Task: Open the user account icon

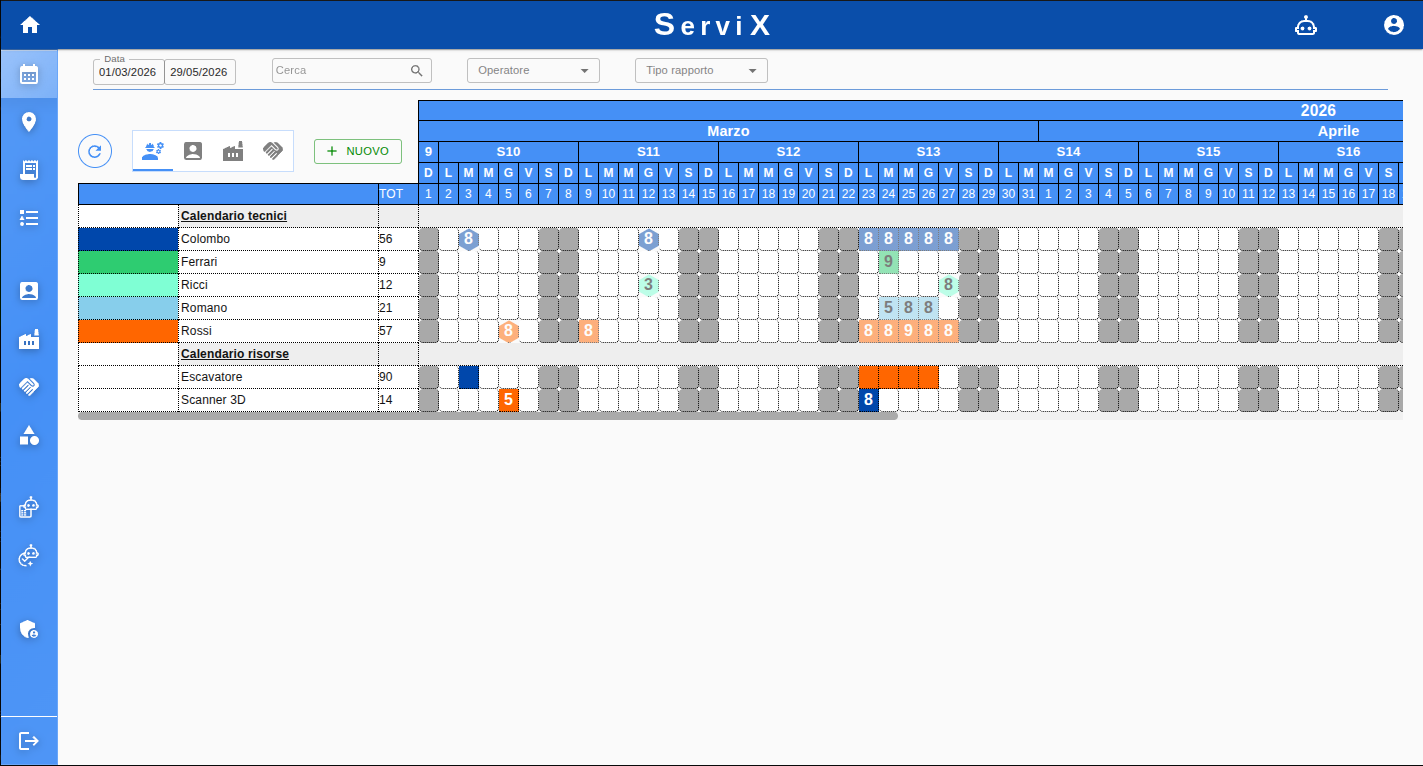Action: click(1394, 26)
